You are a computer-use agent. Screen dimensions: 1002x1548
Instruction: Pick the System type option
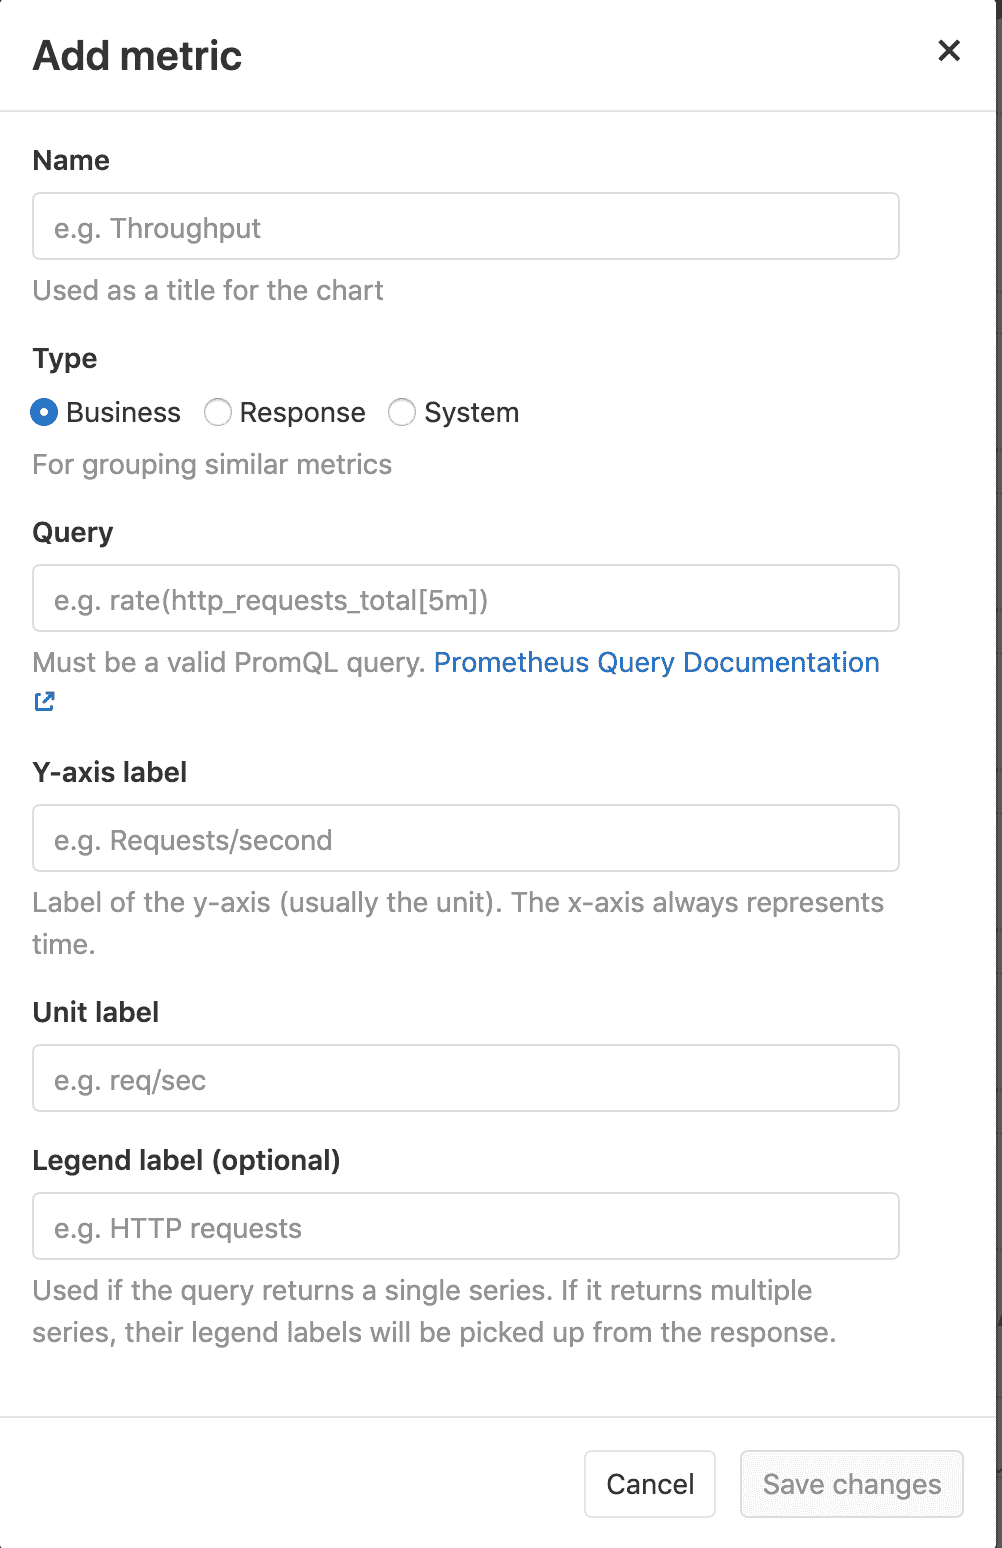tap(402, 412)
